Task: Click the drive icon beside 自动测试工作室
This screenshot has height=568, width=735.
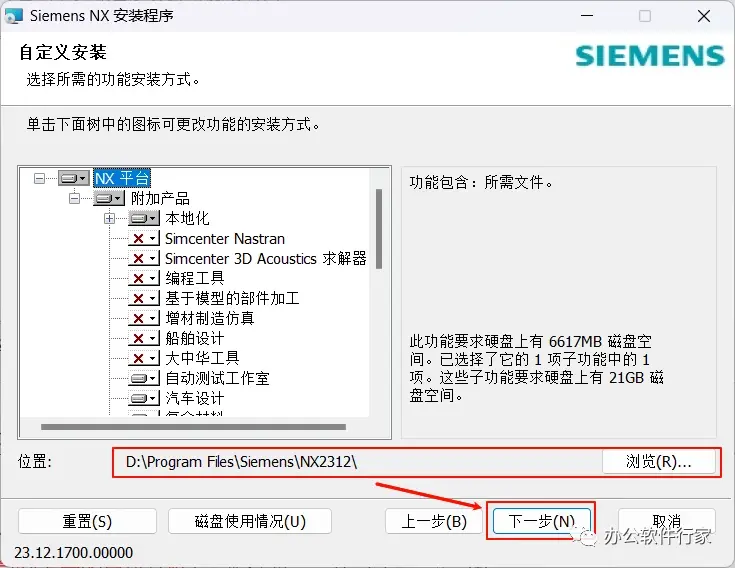Action: pos(144,378)
